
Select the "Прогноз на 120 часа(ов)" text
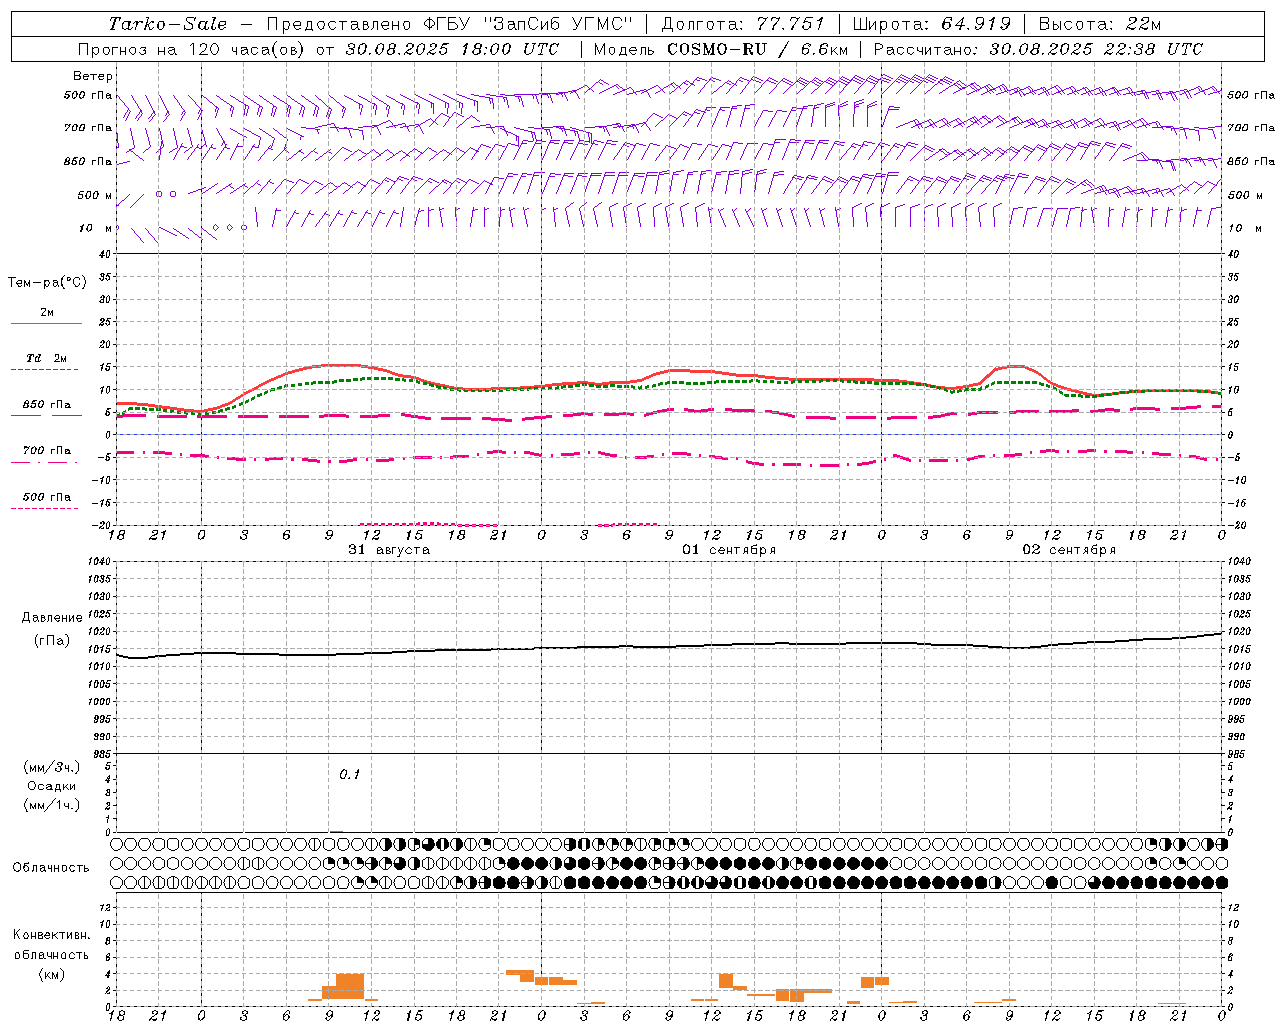click(192, 49)
